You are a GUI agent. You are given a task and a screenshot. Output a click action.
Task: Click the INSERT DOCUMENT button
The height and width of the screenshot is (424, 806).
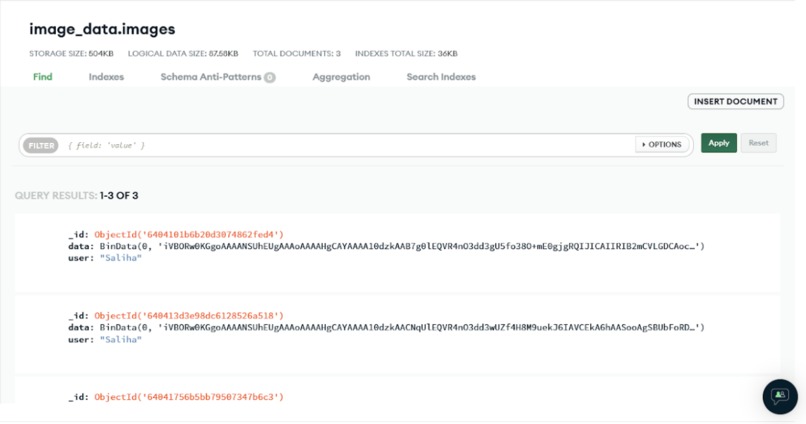736,101
